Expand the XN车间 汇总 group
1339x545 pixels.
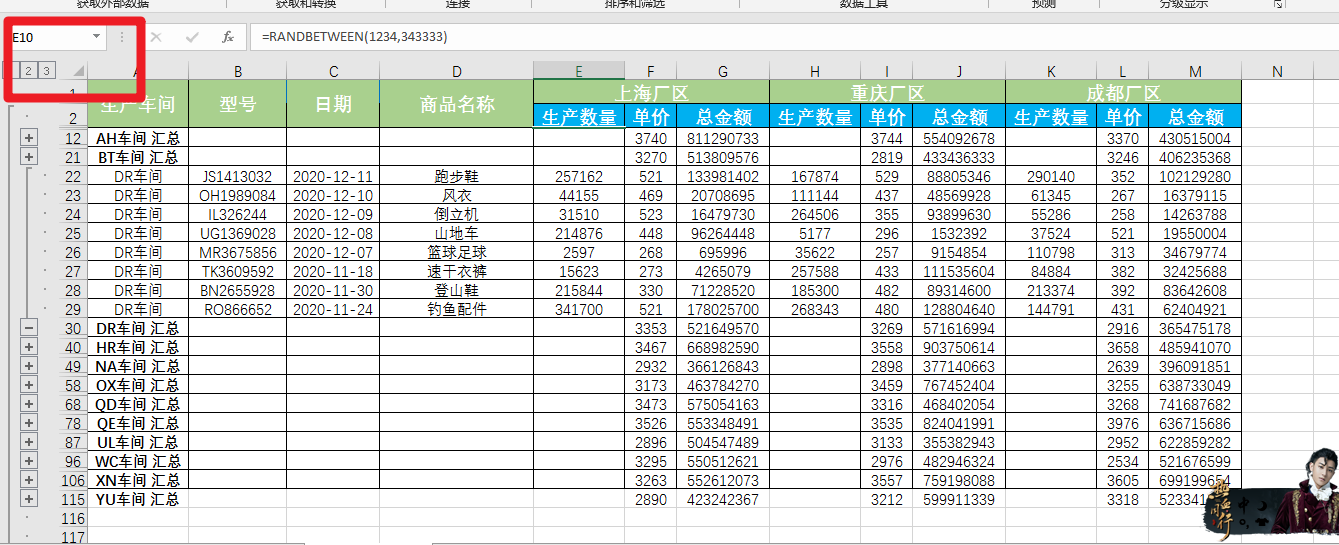coord(28,480)
